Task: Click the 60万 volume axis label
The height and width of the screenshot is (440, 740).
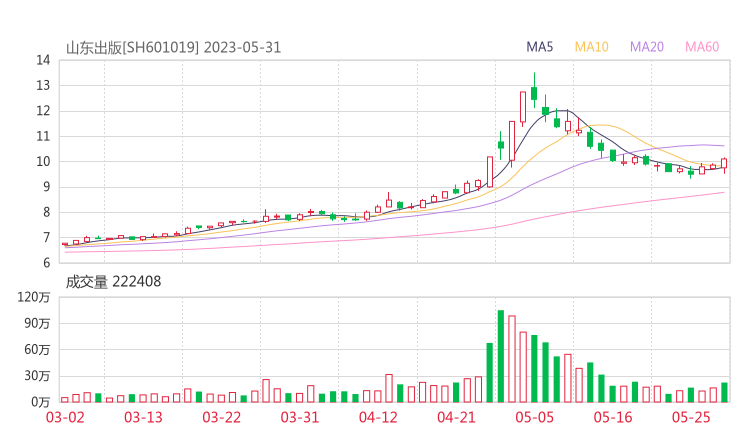Action: click(37, 350)
